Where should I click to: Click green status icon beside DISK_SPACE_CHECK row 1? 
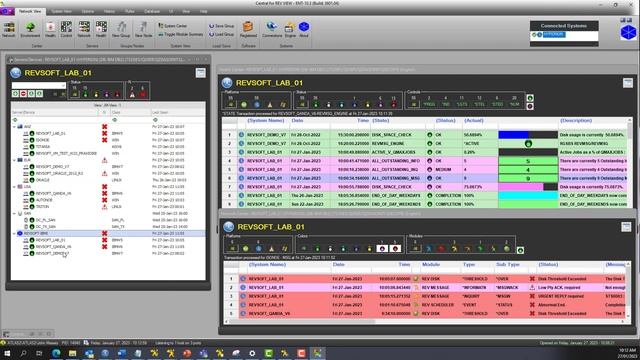coord(429,135)
